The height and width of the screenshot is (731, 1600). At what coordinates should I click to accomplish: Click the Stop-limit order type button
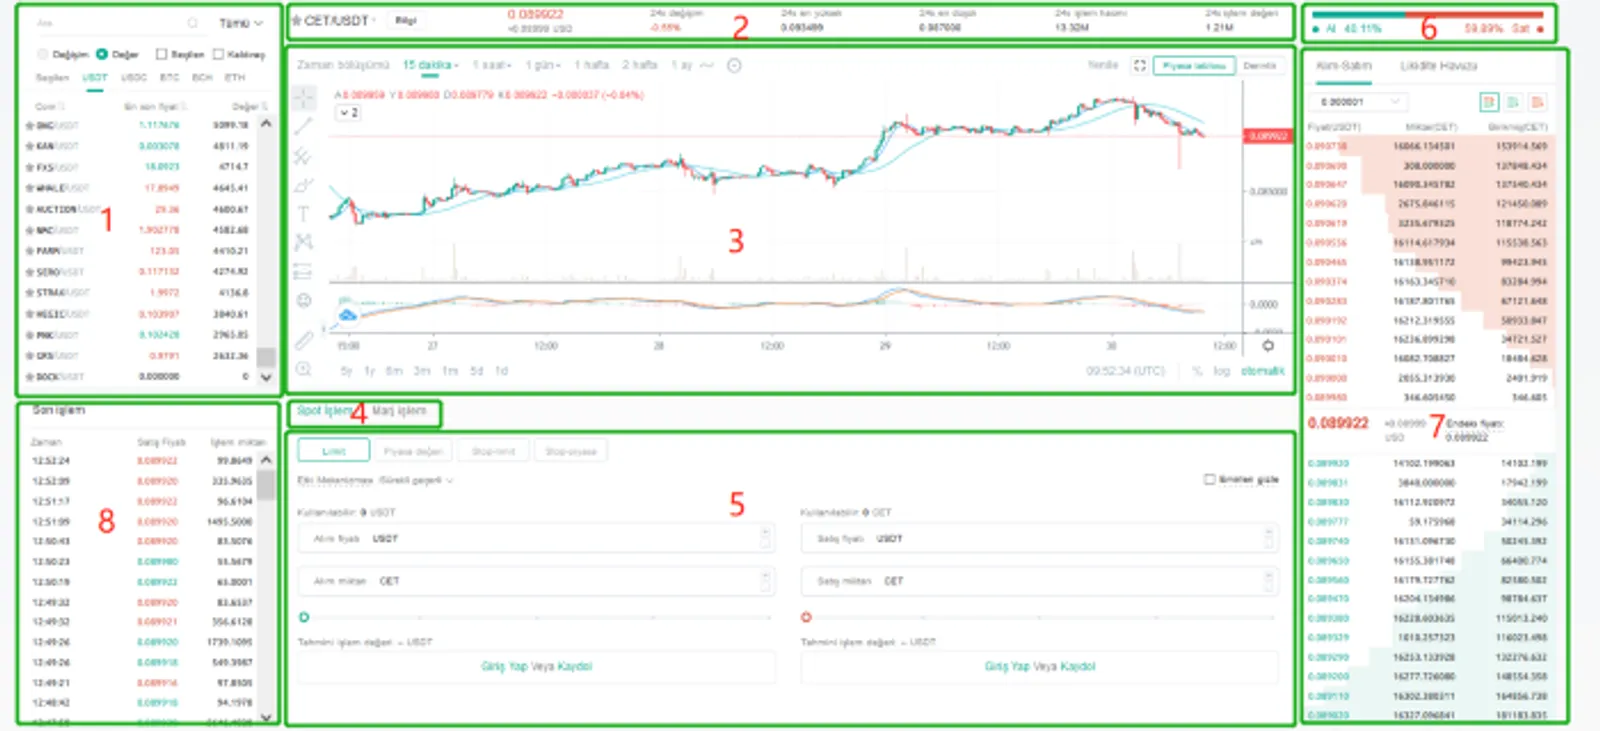click(x=494, y=452)
